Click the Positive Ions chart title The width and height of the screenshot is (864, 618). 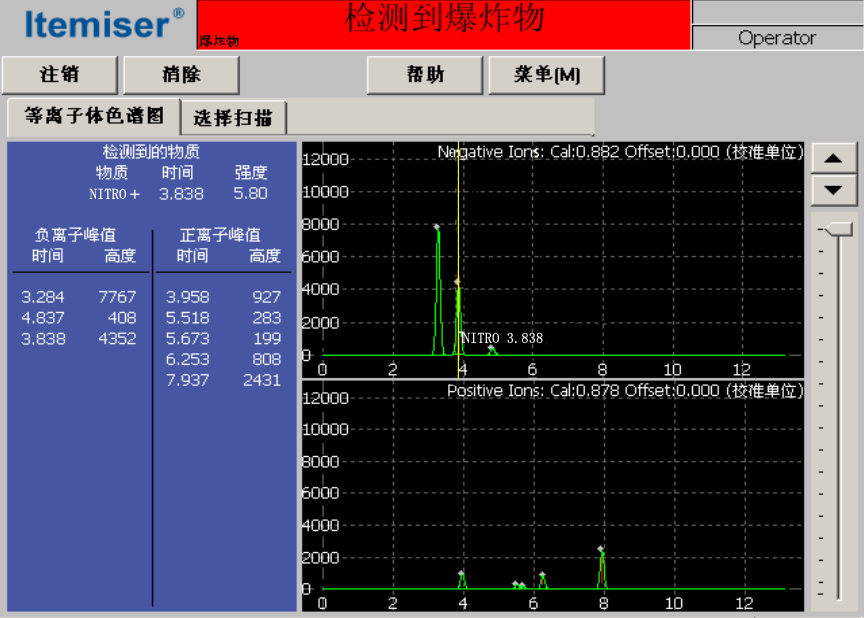(625, 391)
